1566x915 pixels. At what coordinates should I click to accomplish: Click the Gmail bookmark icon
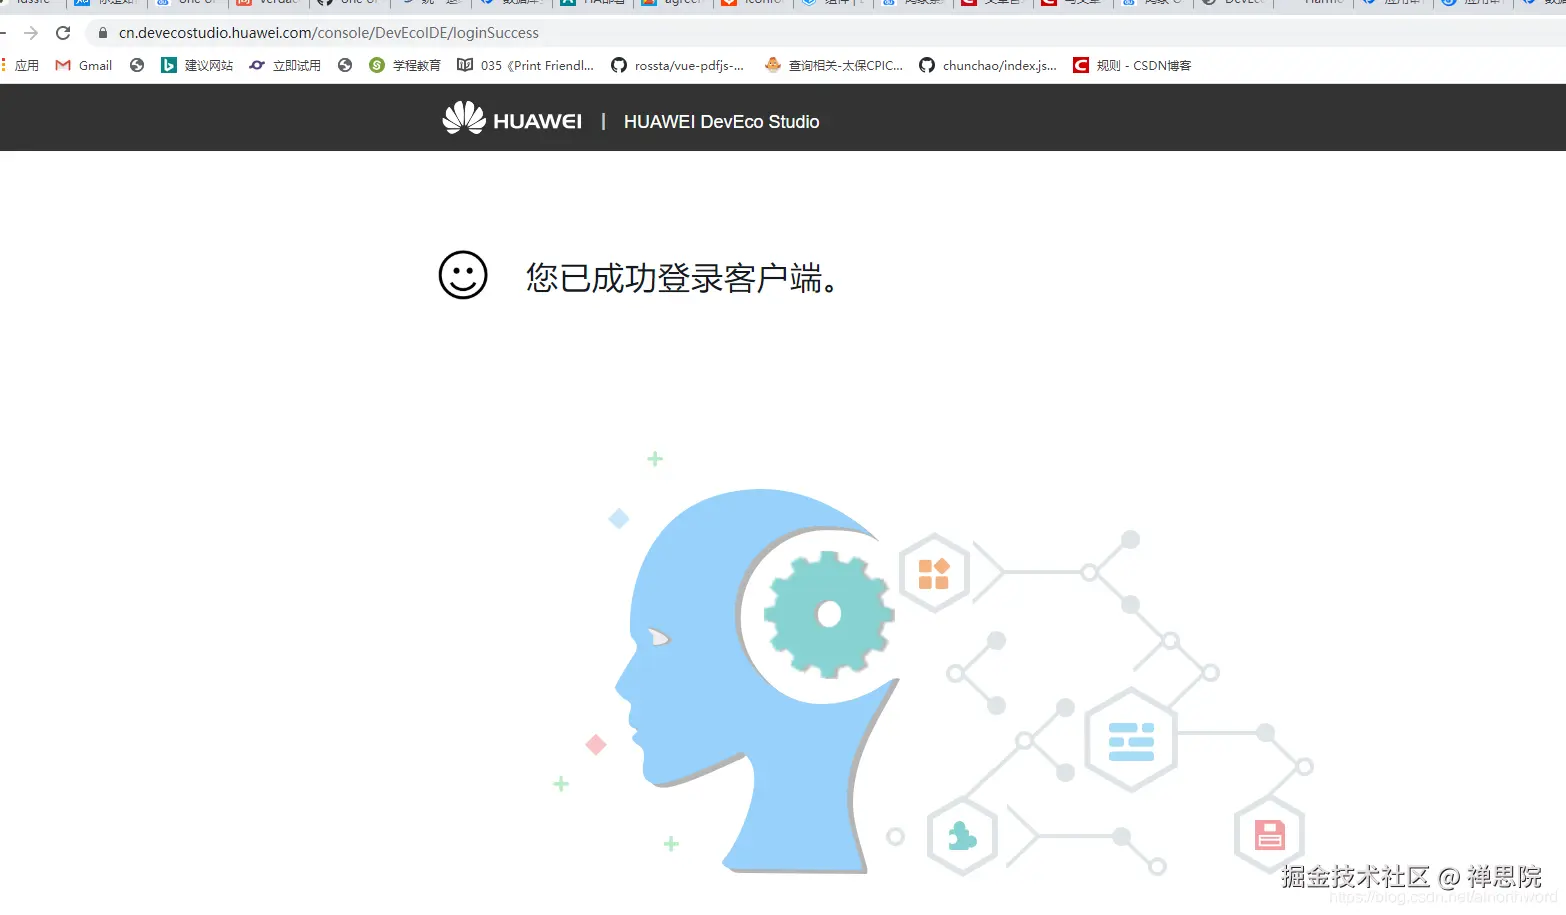(x=62, y=65)
